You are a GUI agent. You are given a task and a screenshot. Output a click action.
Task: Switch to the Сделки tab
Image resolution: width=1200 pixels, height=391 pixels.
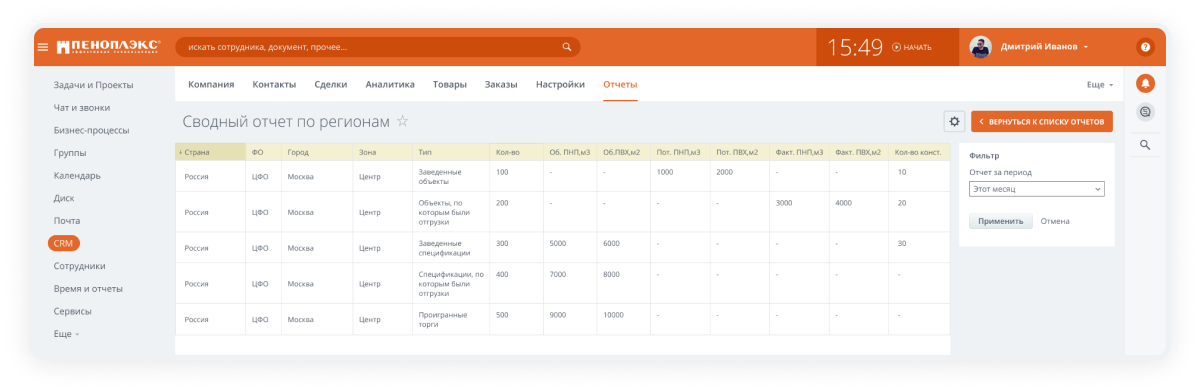pyautogui.click(x=331, y=85)
